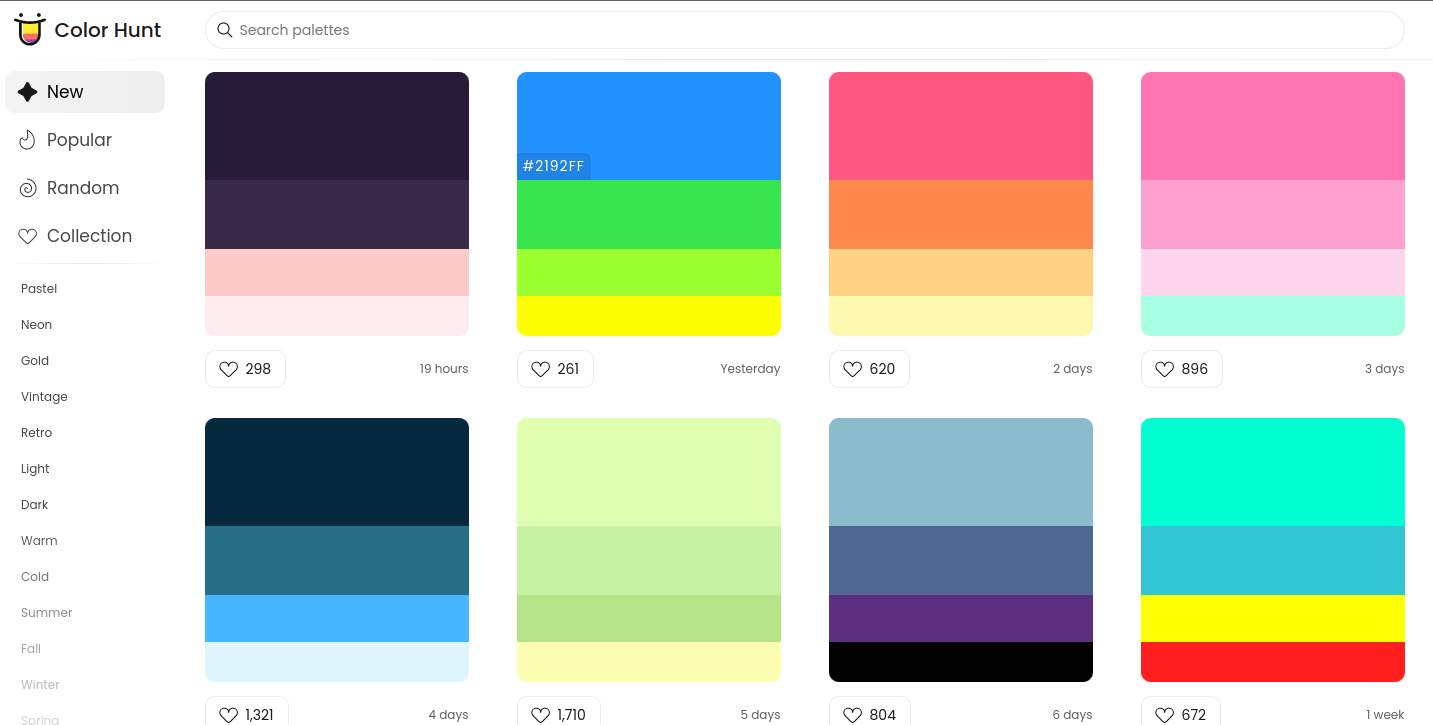This screenshot has width=1433, height=725.
Task: Select the star icon beside New
Action: (x=29, y=91)
